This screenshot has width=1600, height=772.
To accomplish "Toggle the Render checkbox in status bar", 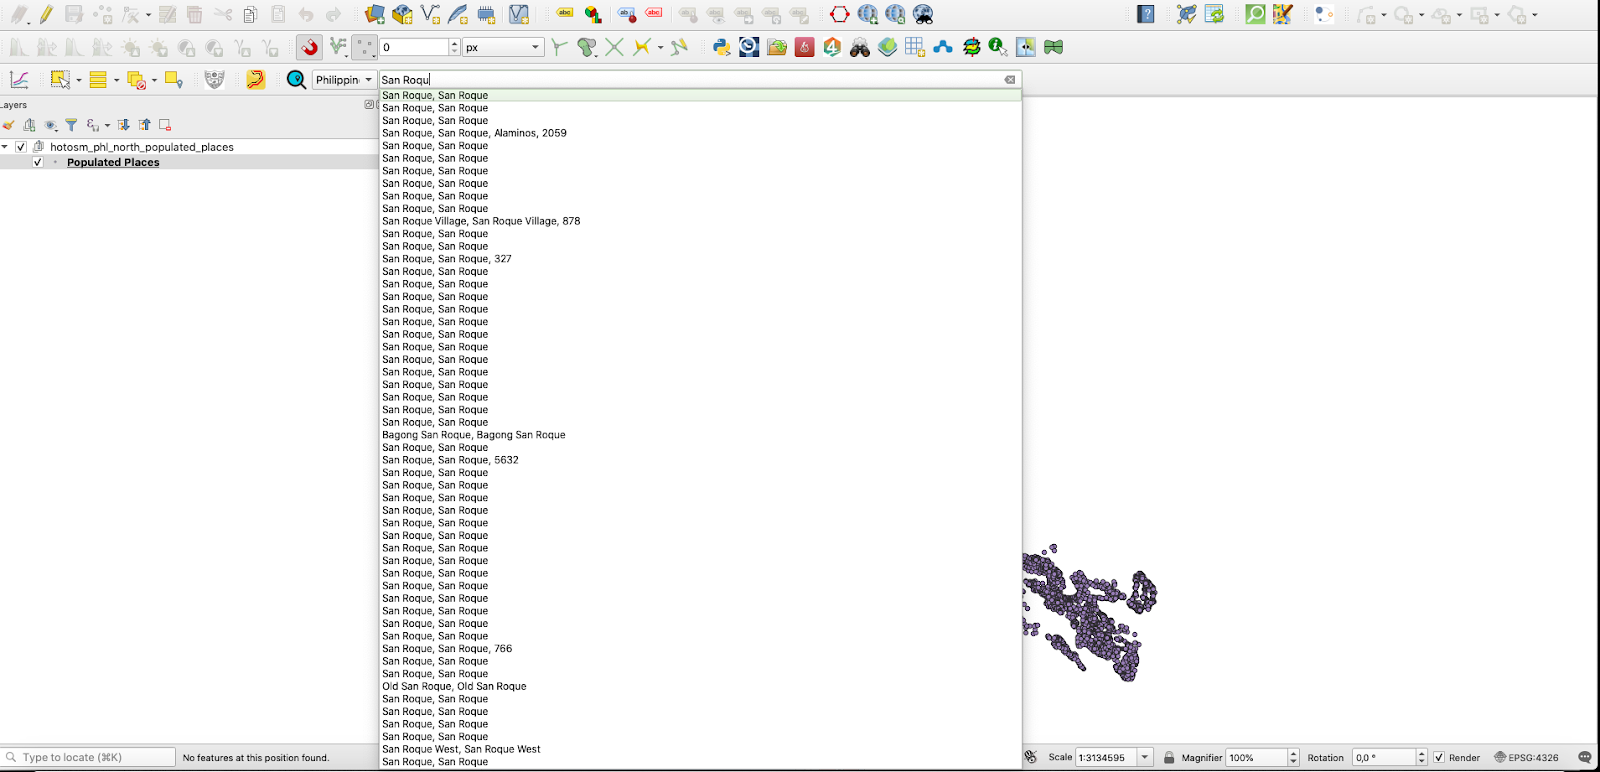I will [1439, 758].
